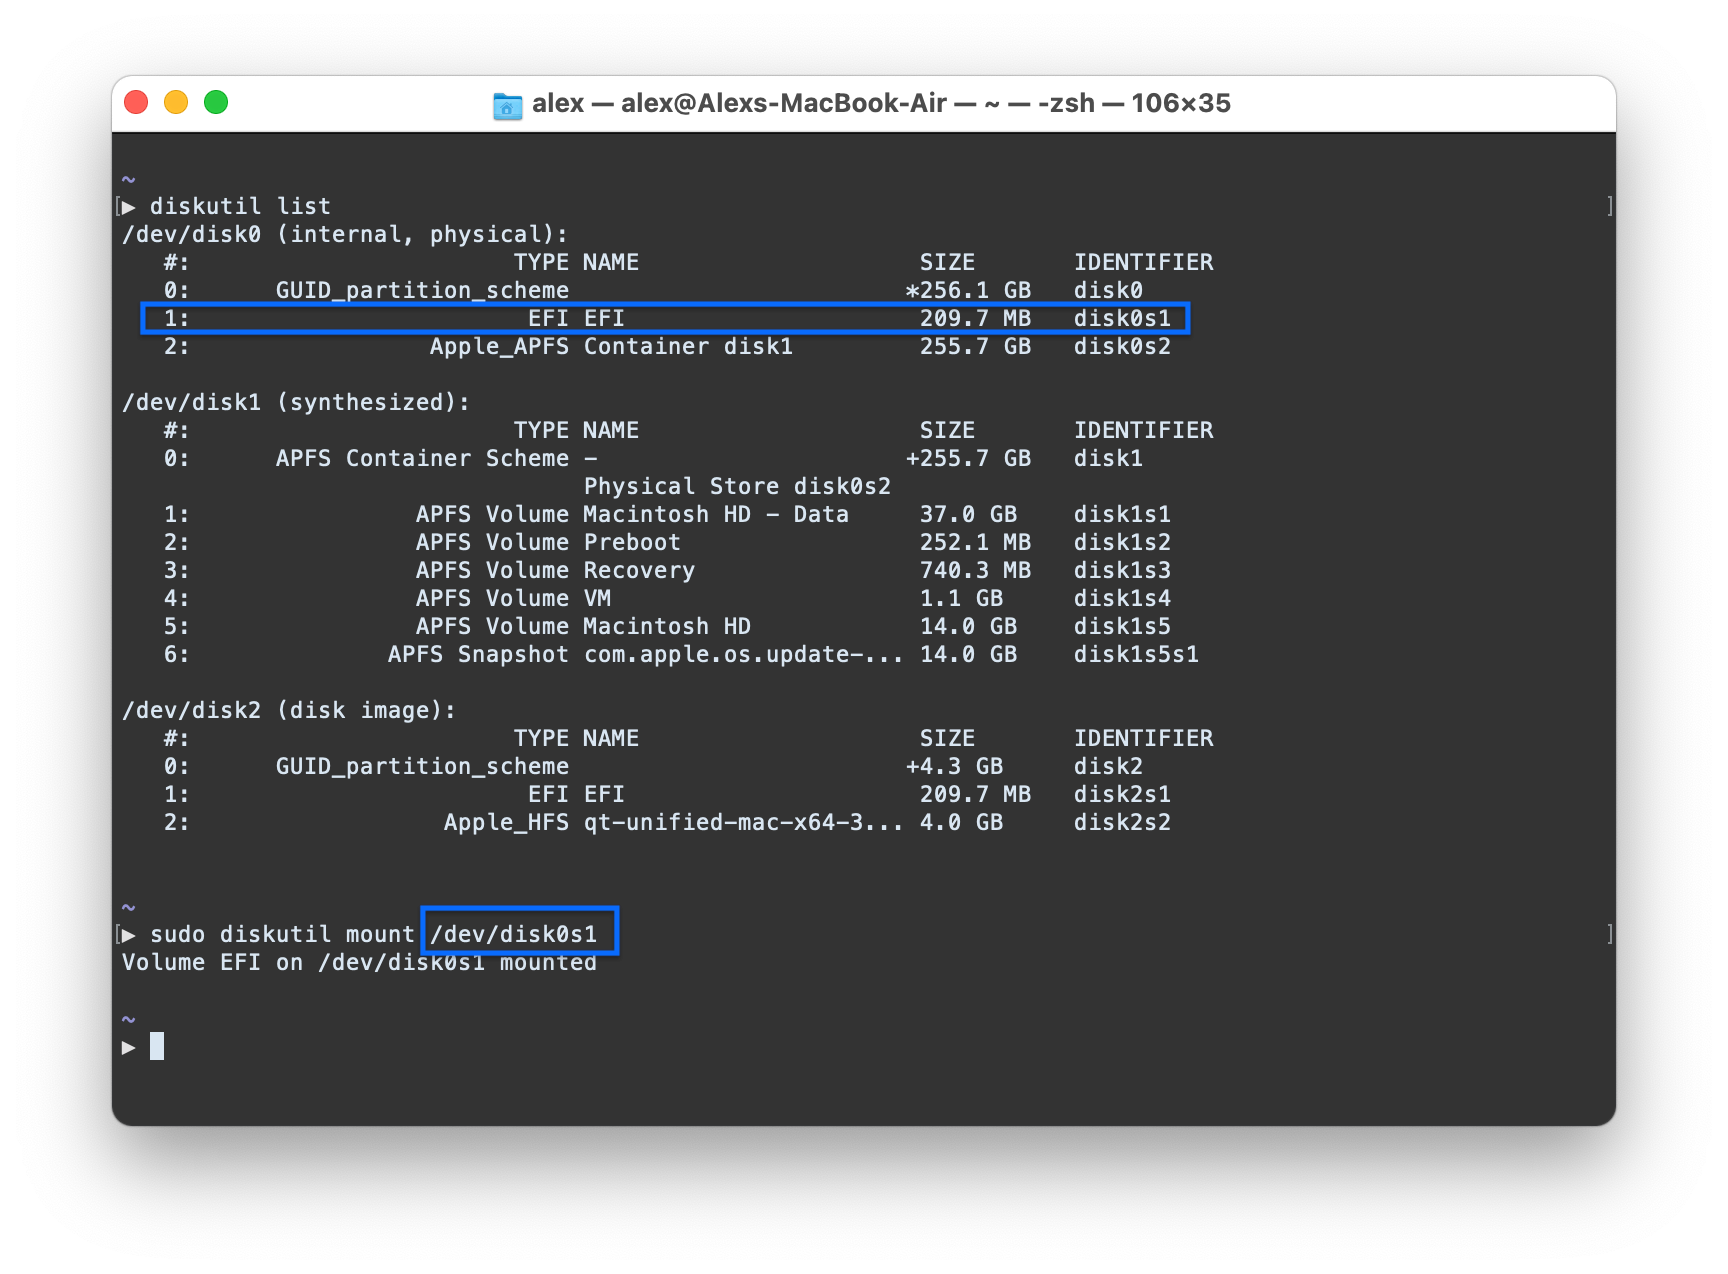The image size is (1728, 1274).
Task: Click 'APFS Snapshot' type in row 6
Action: 478,654
